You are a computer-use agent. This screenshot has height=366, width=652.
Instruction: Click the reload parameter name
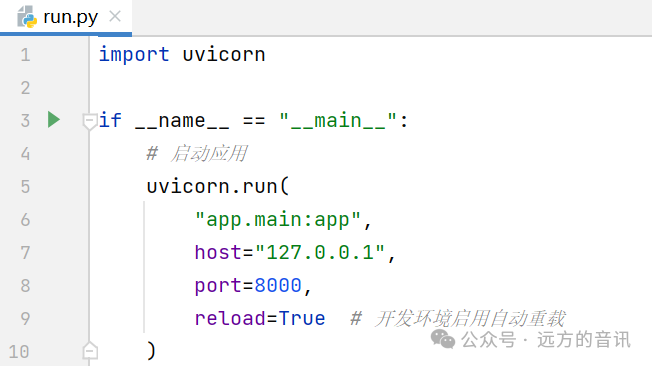(x=230, y=319)
